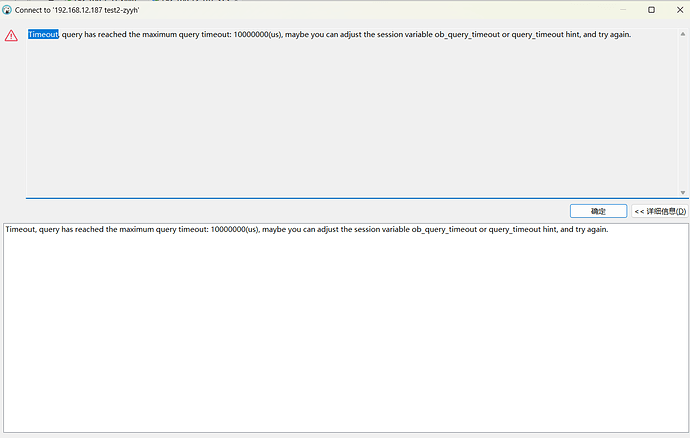Click "query_timeout hint" in the lower details pane
690x438 pixels.
pos(523,229)
